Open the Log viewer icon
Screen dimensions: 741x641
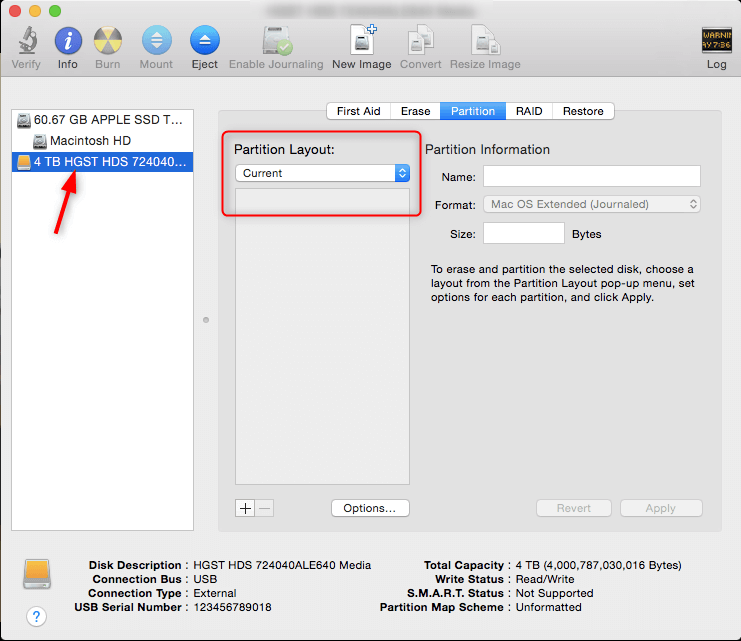point(716,42)
